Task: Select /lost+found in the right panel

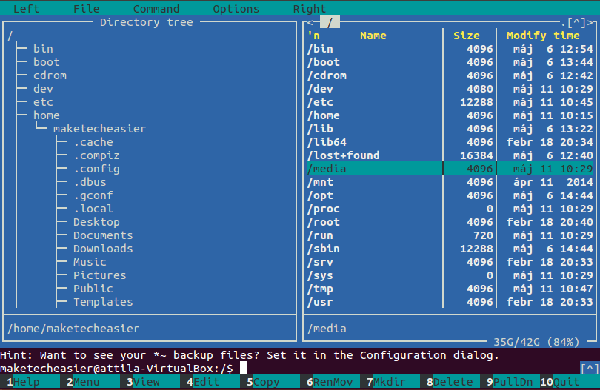Action: (x=450, y=155)
